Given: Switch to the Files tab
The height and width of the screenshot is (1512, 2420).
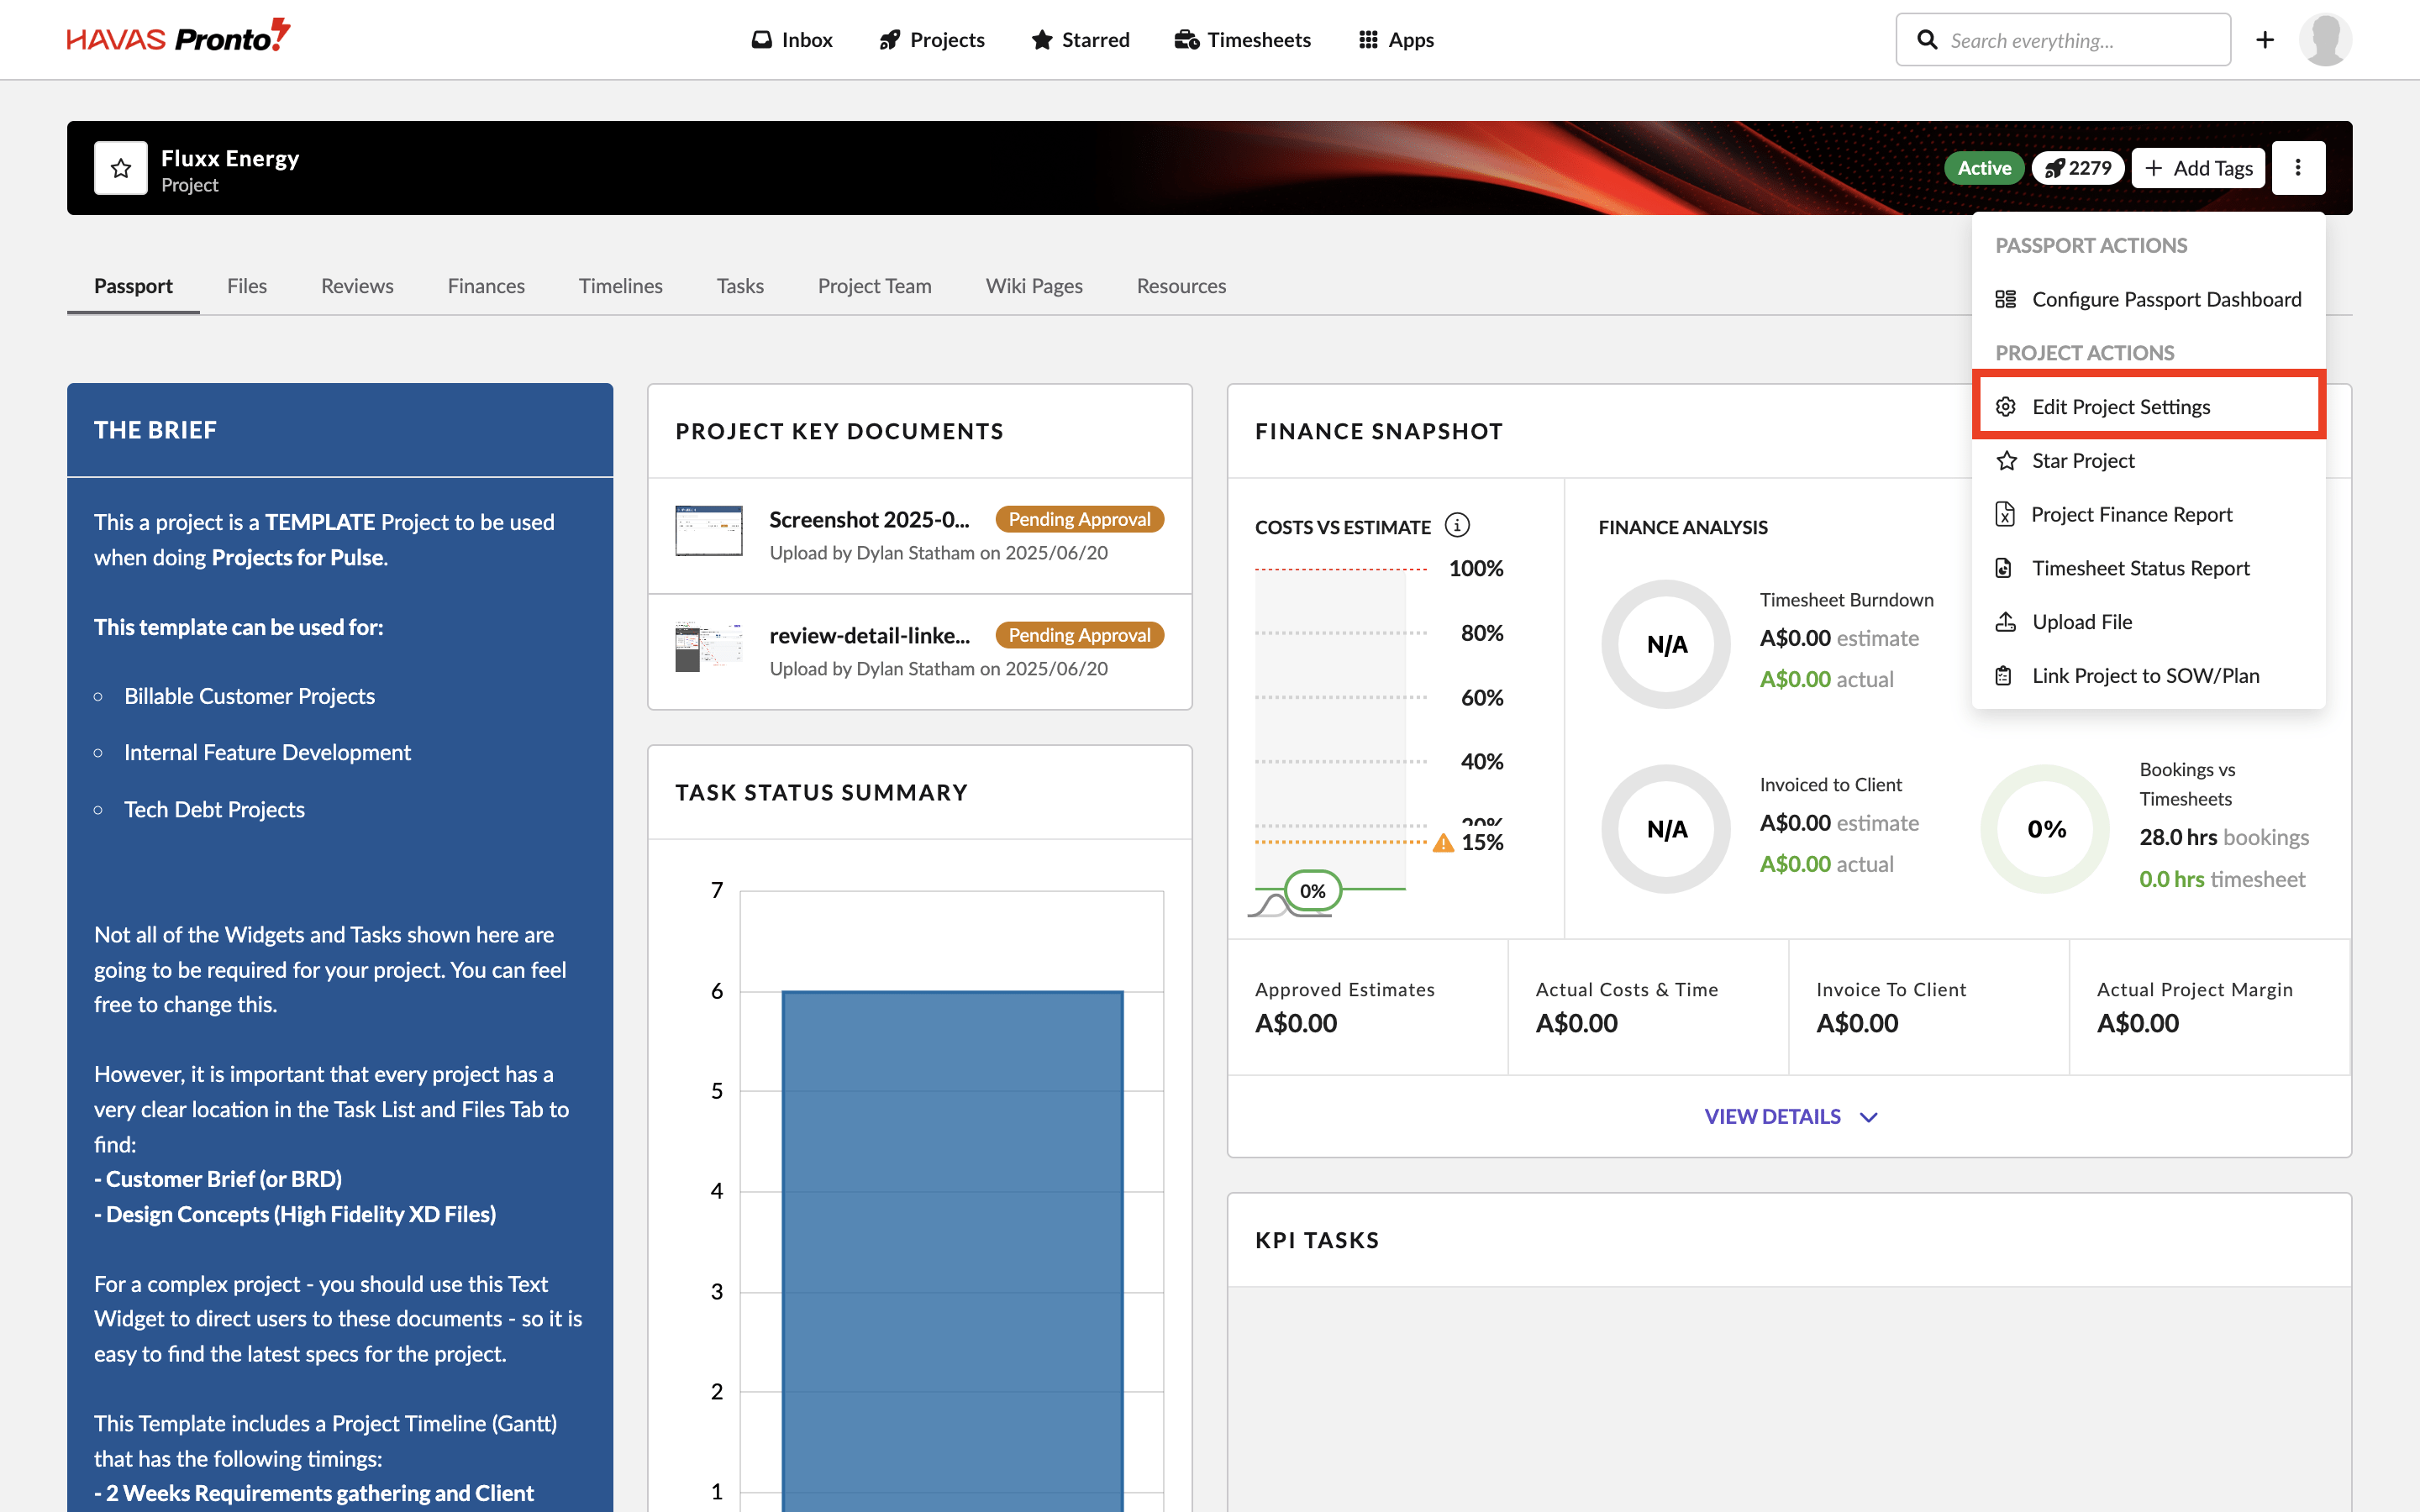Looking at the screenshot, I should pyautogui.click(x=247, y=286).
